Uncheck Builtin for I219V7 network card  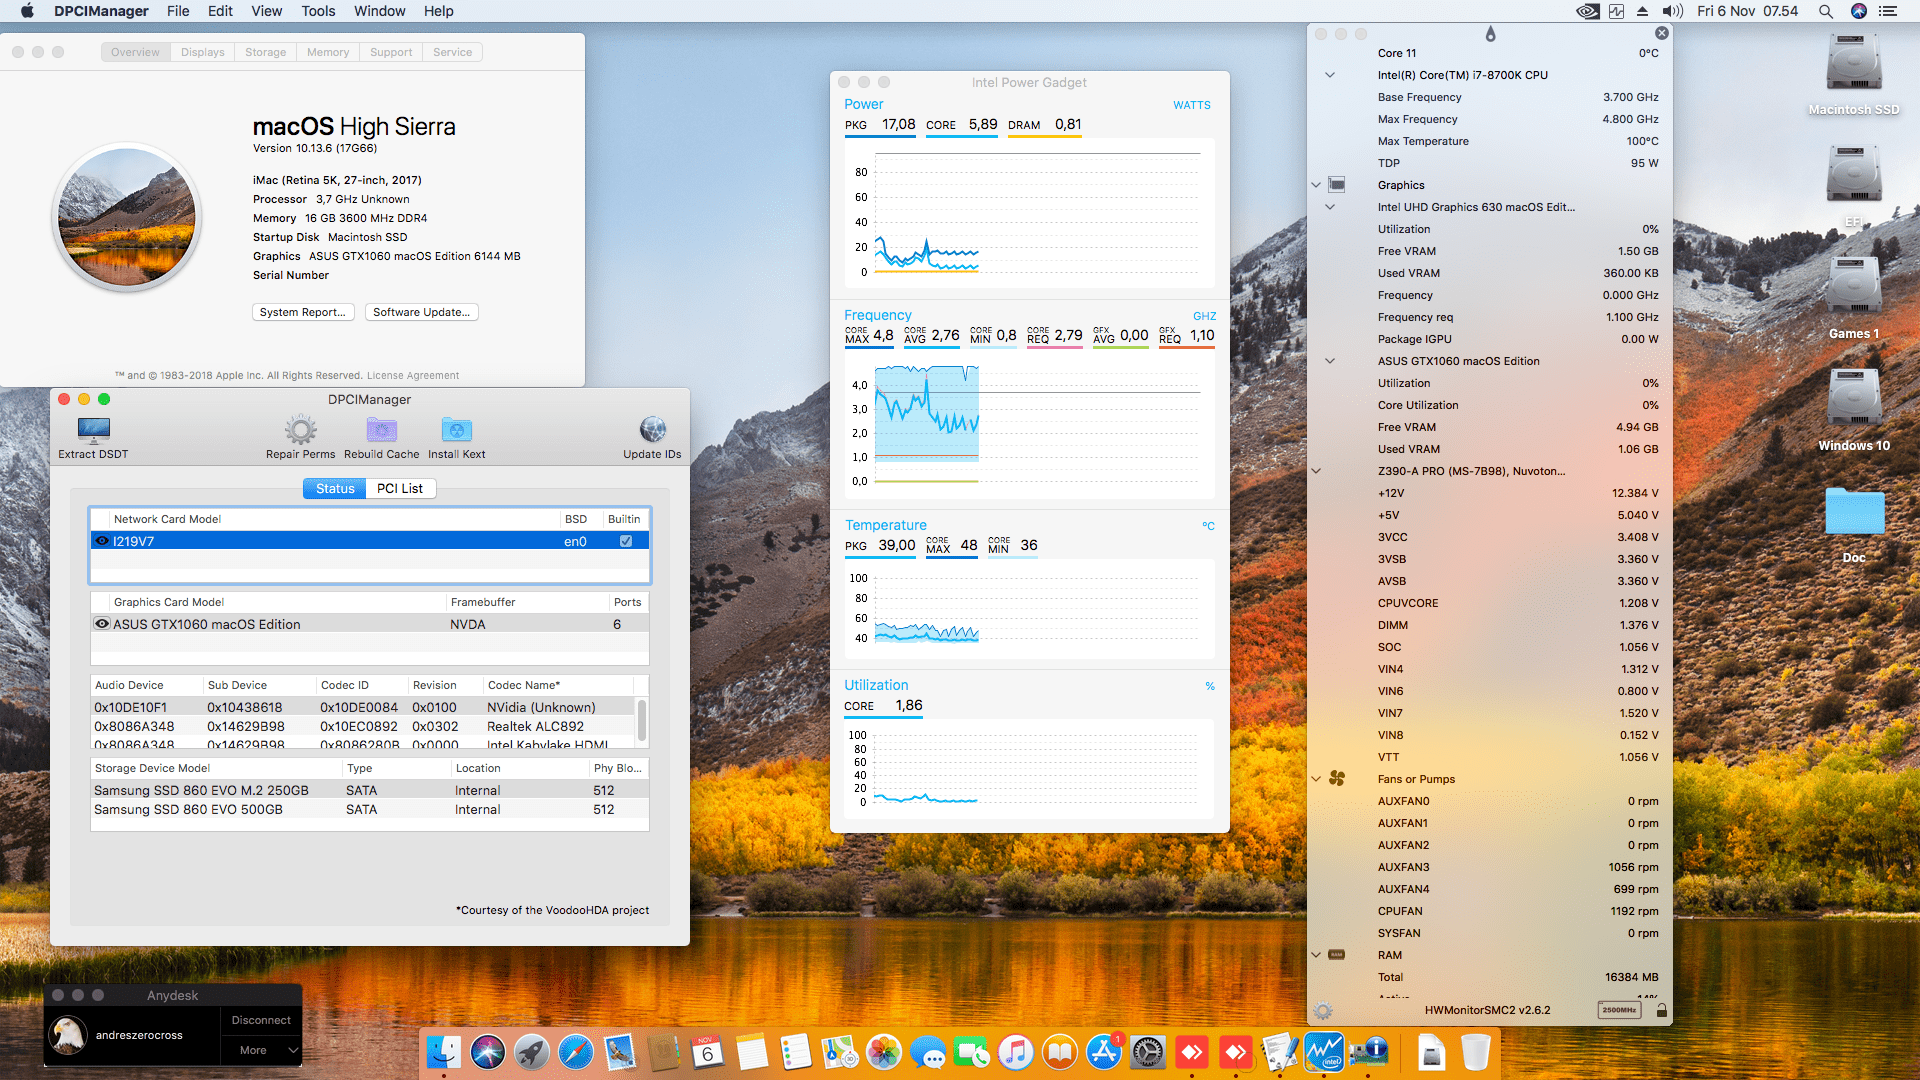[x=625, y=540]
